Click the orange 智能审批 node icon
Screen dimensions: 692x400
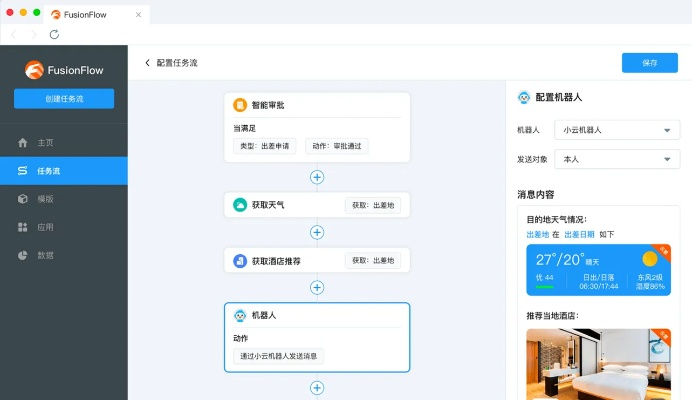[240, 105]
